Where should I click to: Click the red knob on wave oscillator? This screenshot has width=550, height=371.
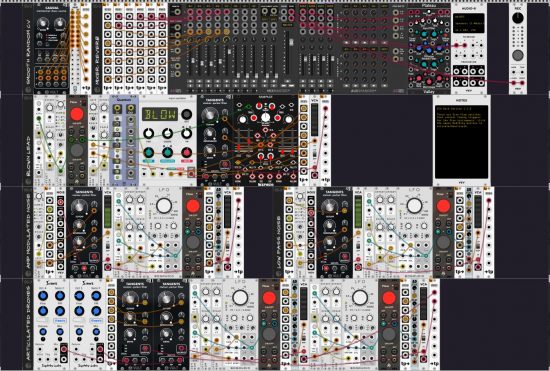point(187,153)
